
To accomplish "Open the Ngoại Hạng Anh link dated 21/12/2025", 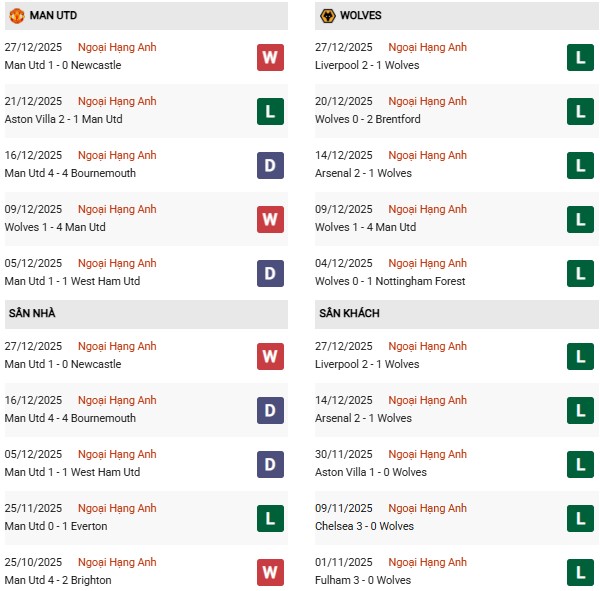I will 117,102.
